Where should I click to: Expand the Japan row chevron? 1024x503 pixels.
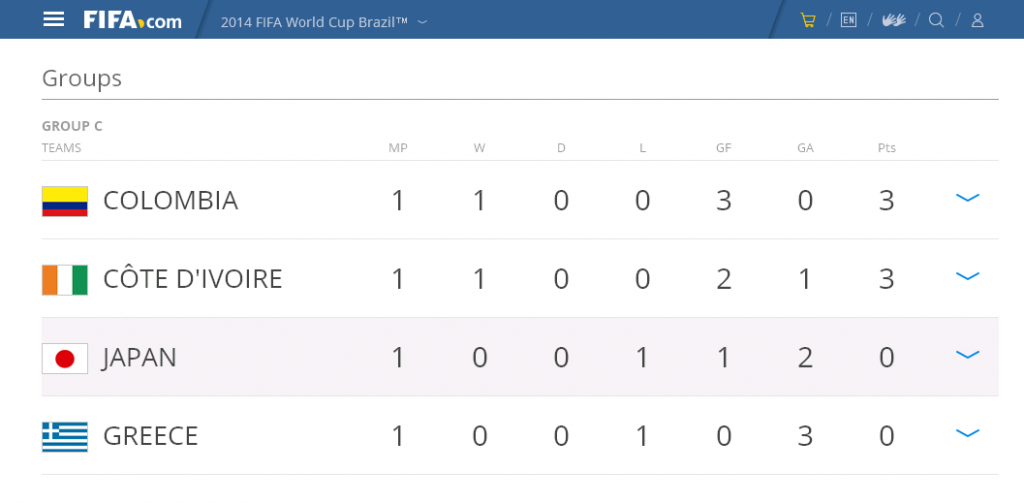coord(967,354)
